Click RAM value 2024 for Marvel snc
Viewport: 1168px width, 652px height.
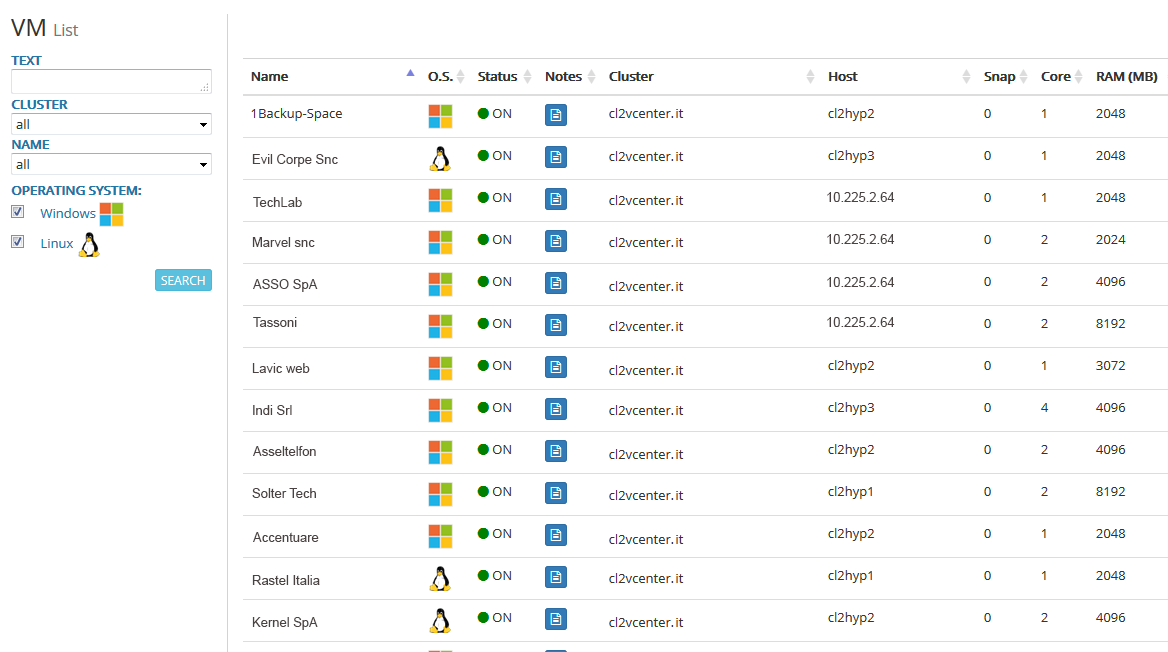[1111, 240]
